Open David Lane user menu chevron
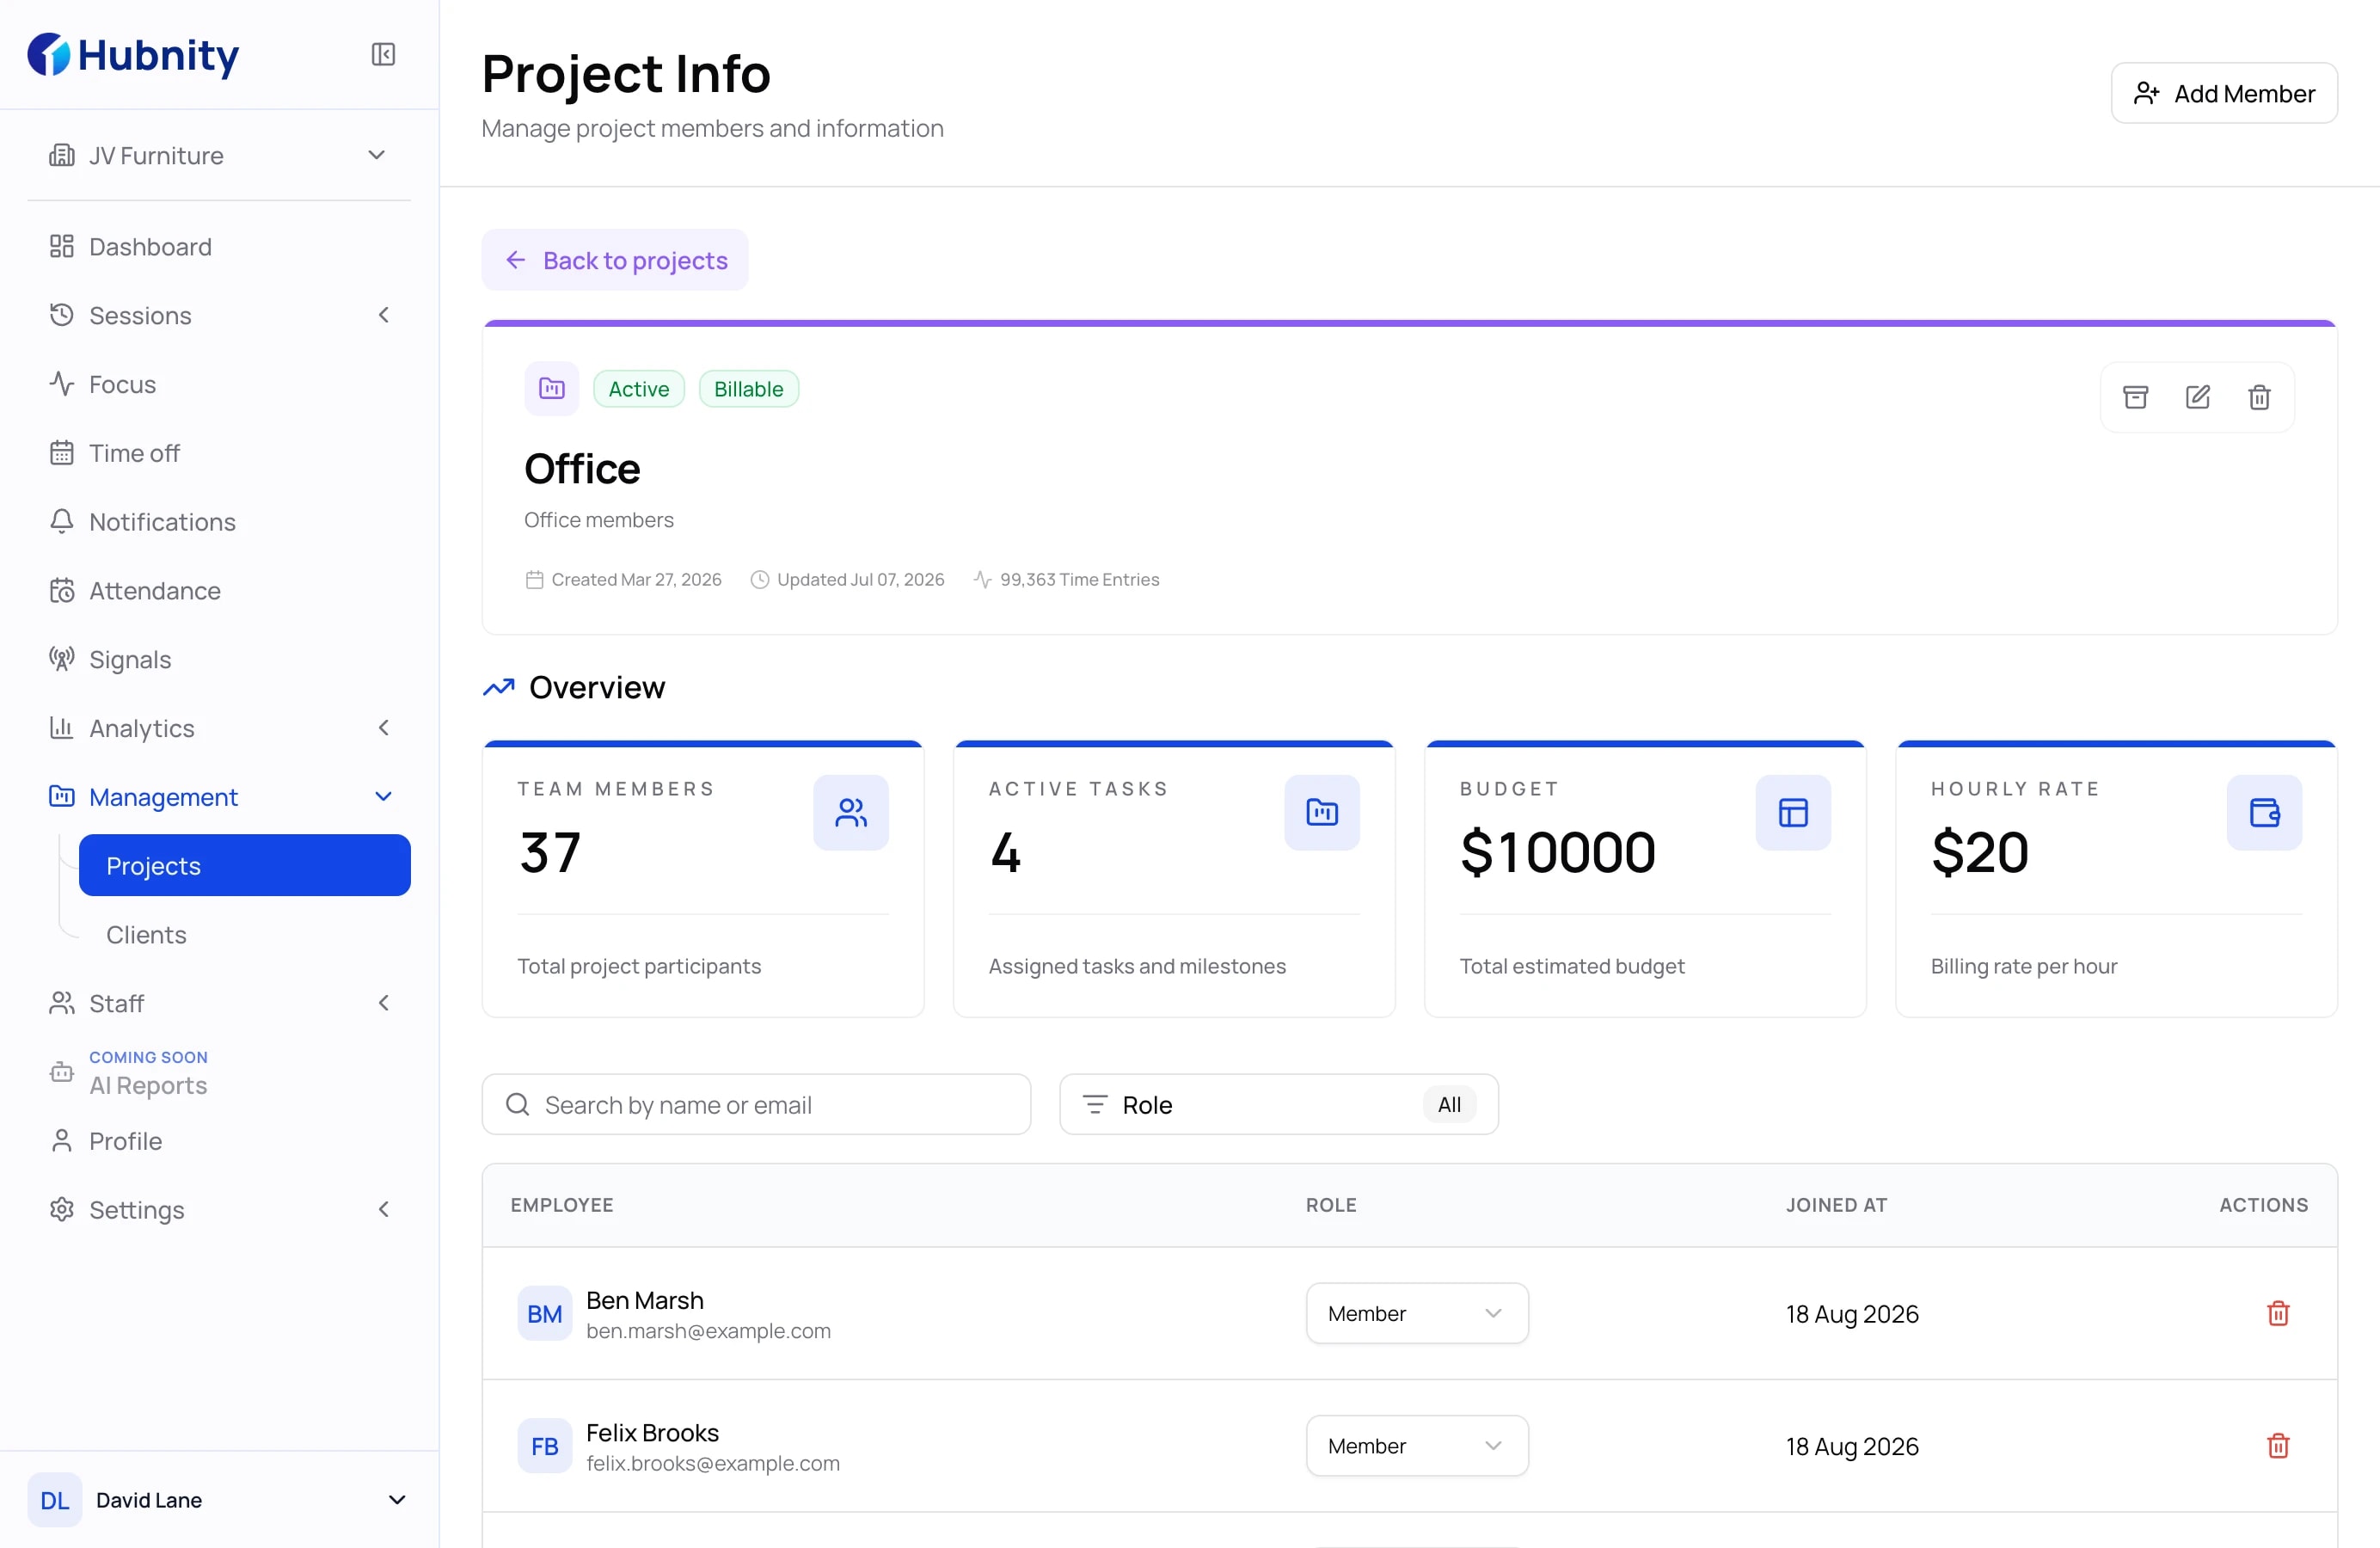Image resolution: width=2380 pixels, height=1548 pixels. [x=397, y=1499]
